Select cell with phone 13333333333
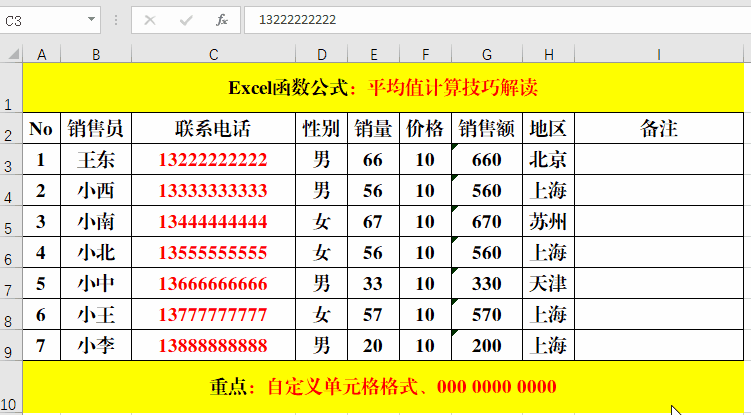Screen dimensions: 751x415 (214, 191)
